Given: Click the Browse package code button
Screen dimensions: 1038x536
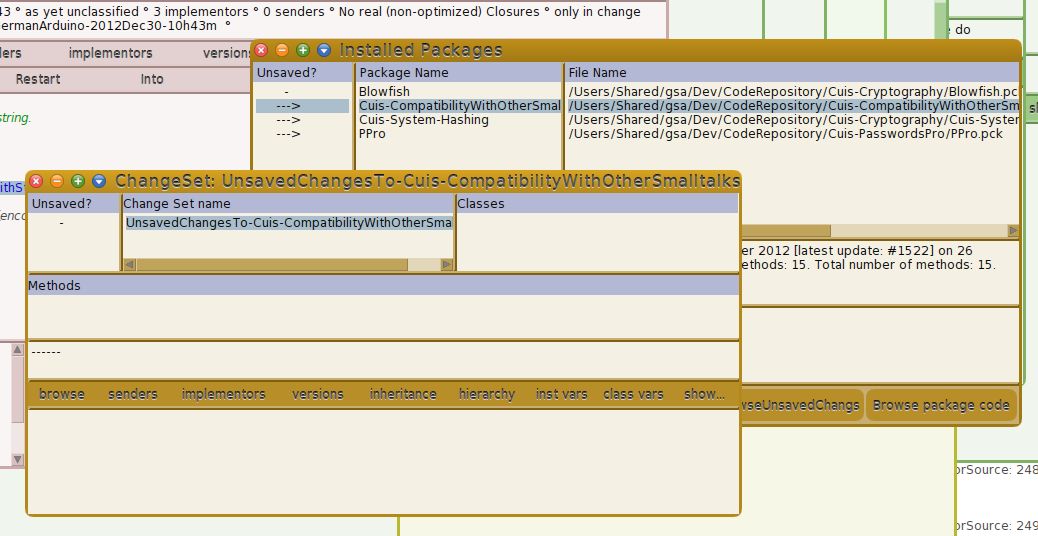Looking at the screenshot, I should pyautogui.click(x=941, y=406).
